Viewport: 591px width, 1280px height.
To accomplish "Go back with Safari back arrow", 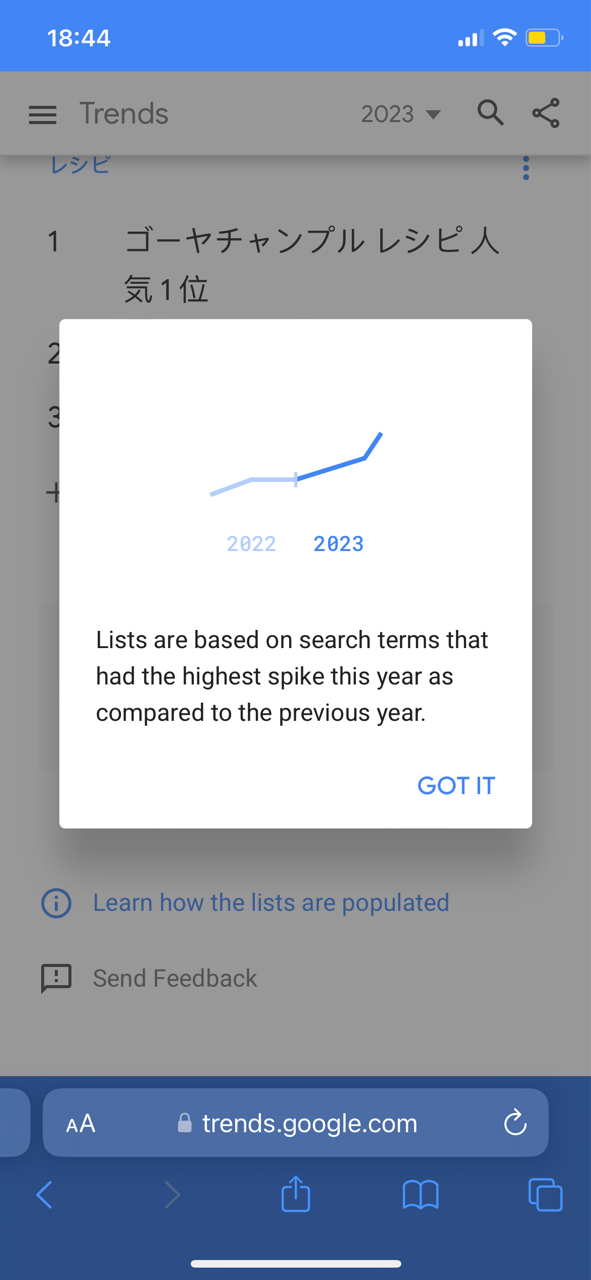I will click(x=44, y=1194).
